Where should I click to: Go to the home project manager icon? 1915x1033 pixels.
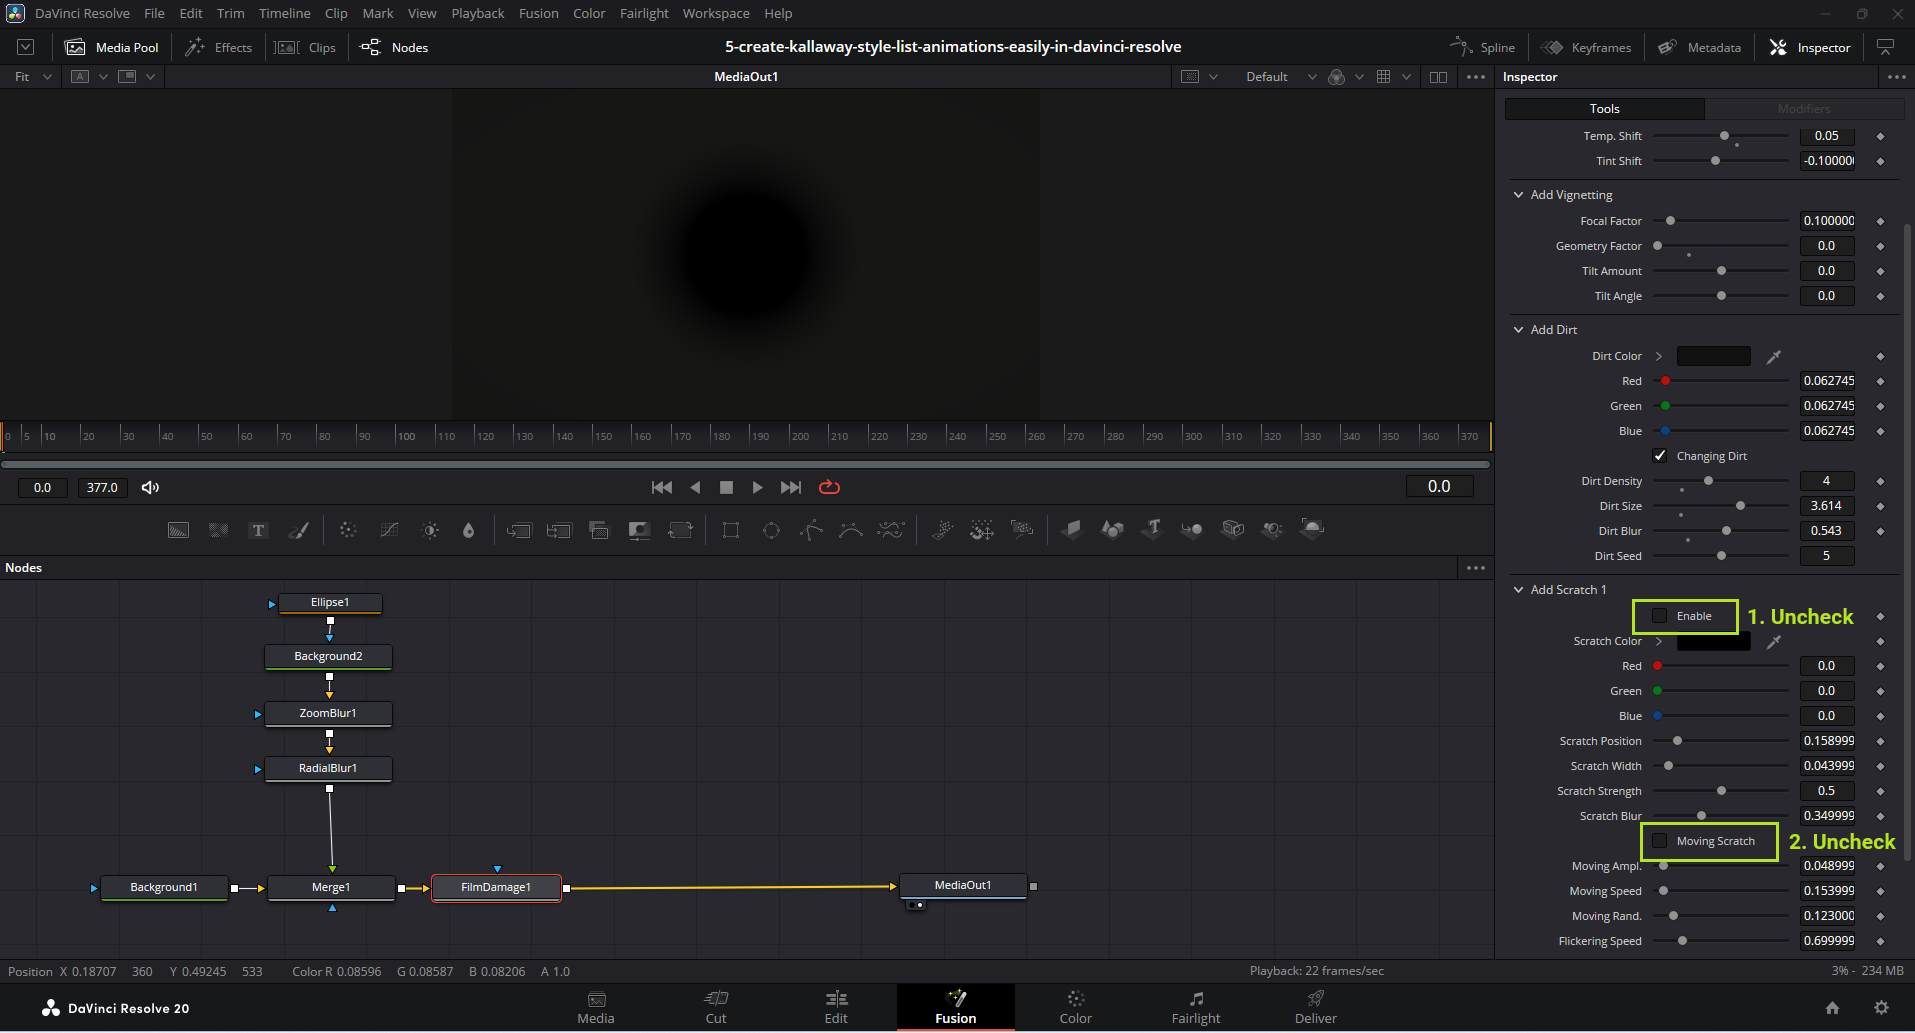tap(1832, 1008)
